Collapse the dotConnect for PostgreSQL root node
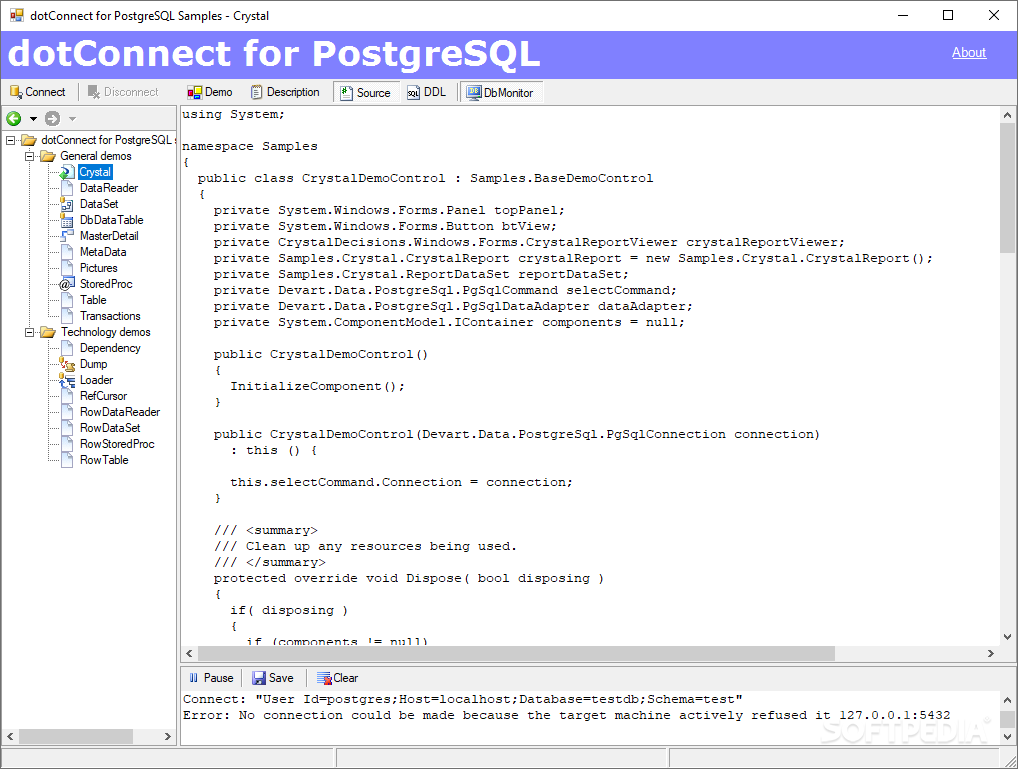The width and height of the screenshot is (1018, 769). (10, 140)
